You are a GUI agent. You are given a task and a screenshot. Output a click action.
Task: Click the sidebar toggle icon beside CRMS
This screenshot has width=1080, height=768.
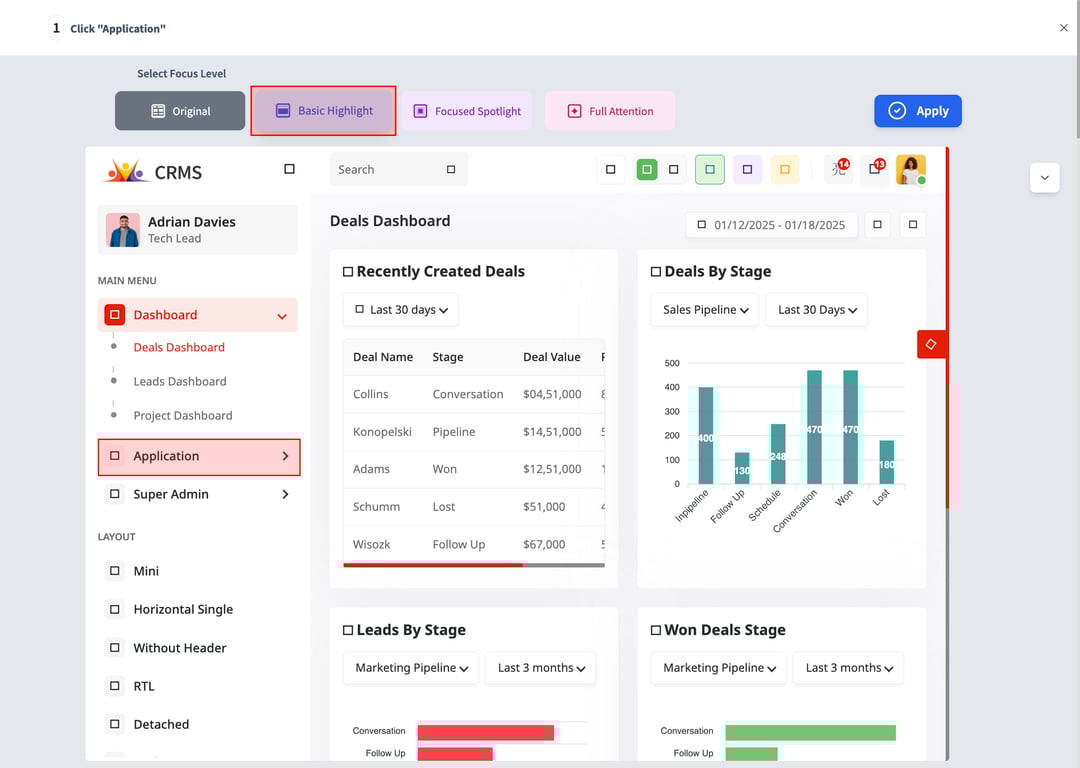tap(289, 169)
